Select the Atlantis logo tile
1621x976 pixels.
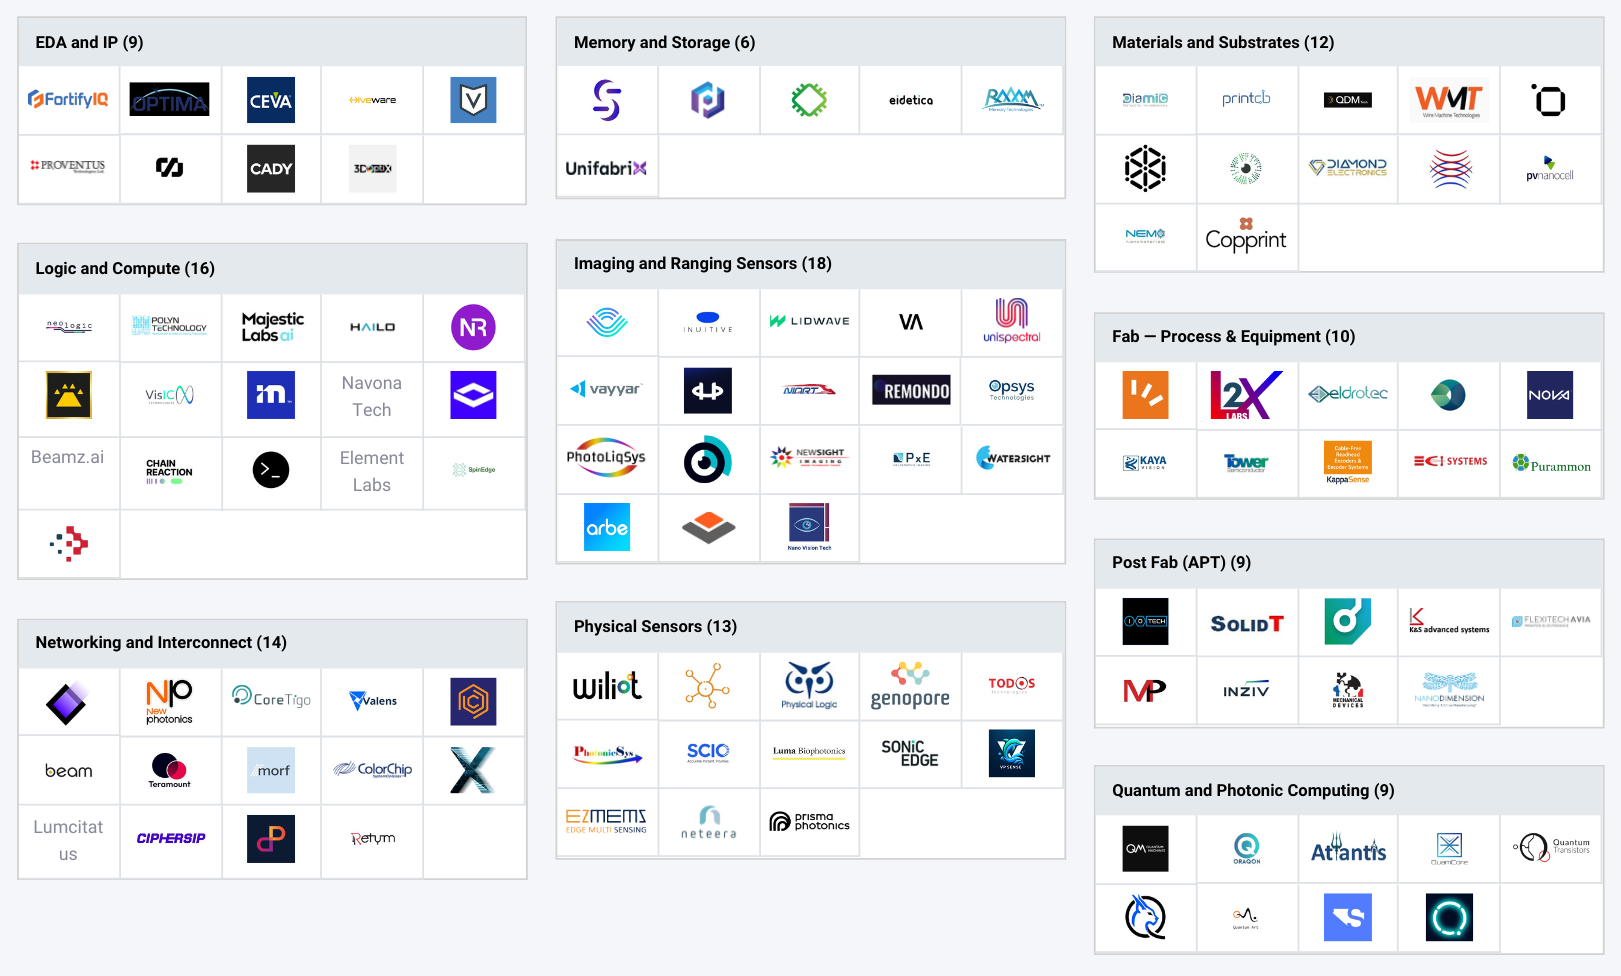[x=1348, y=850]
